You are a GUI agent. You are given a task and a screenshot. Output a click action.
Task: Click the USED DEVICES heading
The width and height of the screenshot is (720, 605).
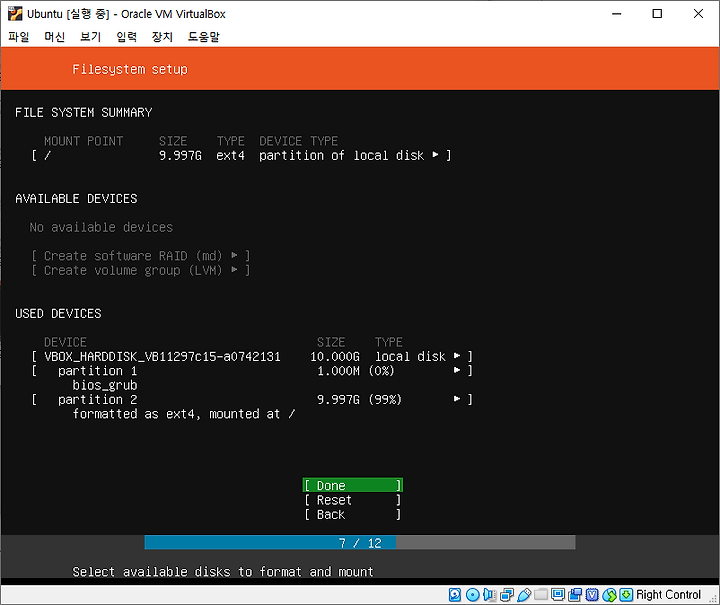pos(58,314)
